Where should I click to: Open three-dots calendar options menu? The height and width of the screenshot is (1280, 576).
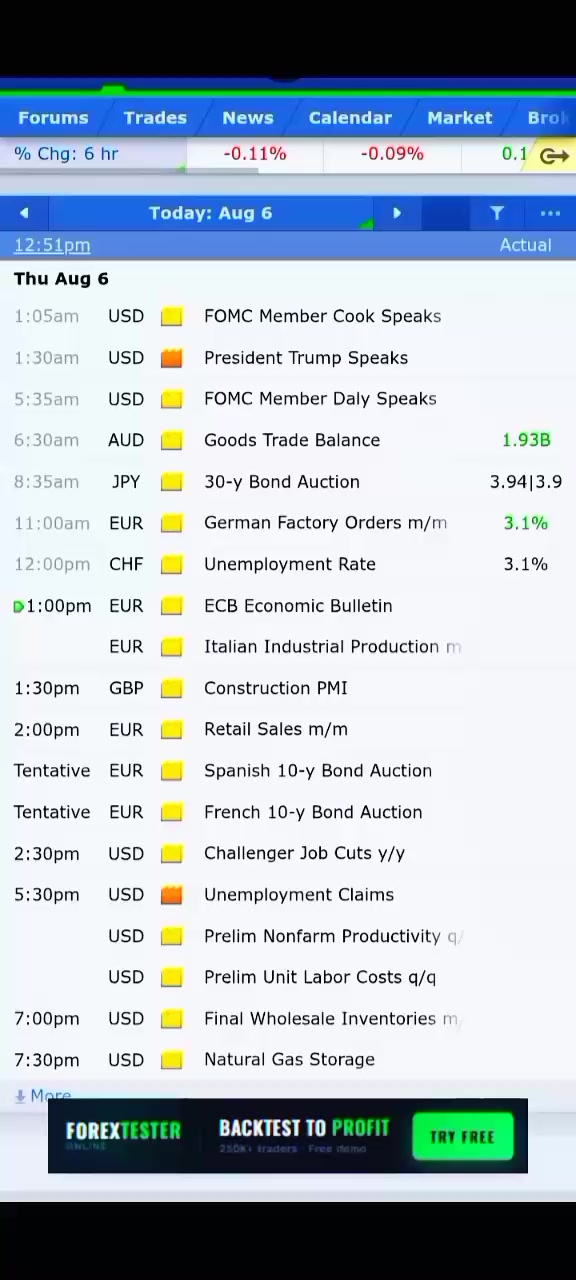click(550, 213)
